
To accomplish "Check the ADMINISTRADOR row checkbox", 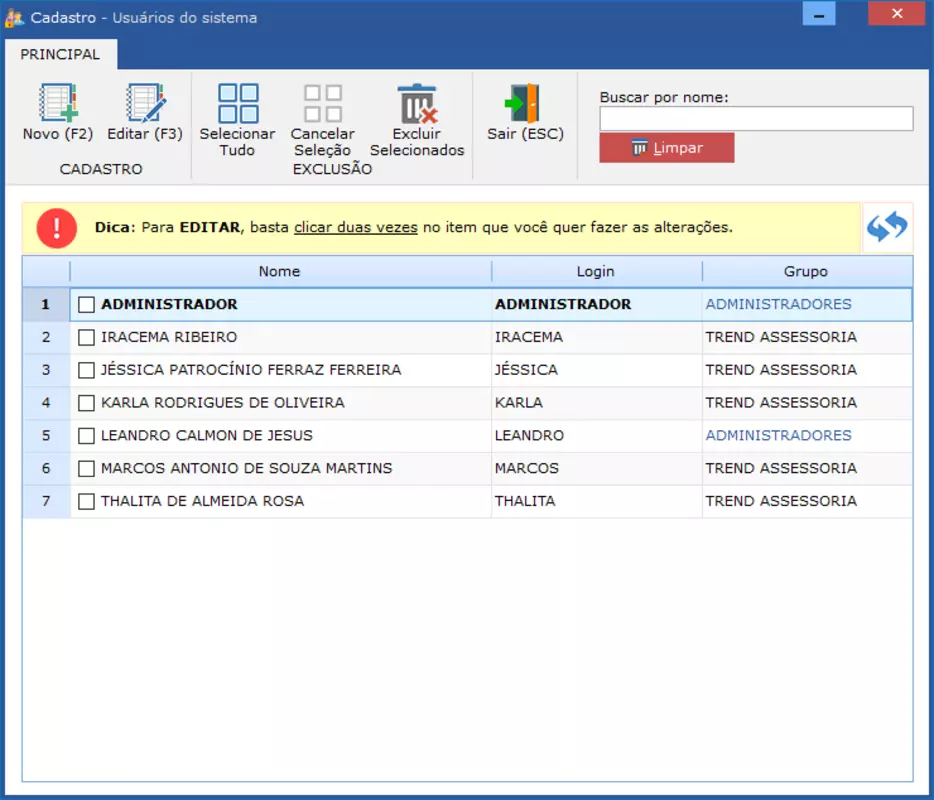I will [x=86, y=304].
